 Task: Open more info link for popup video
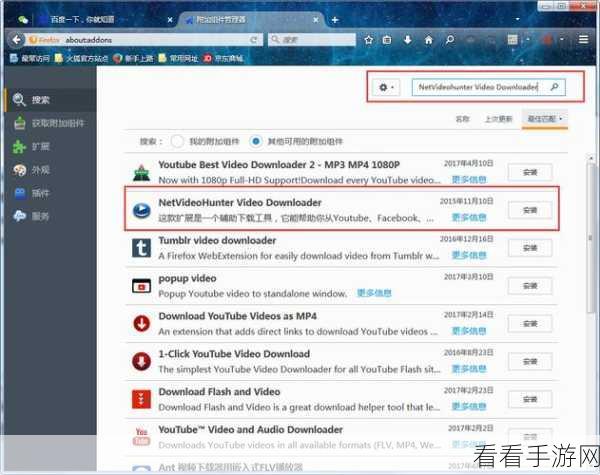374,293
